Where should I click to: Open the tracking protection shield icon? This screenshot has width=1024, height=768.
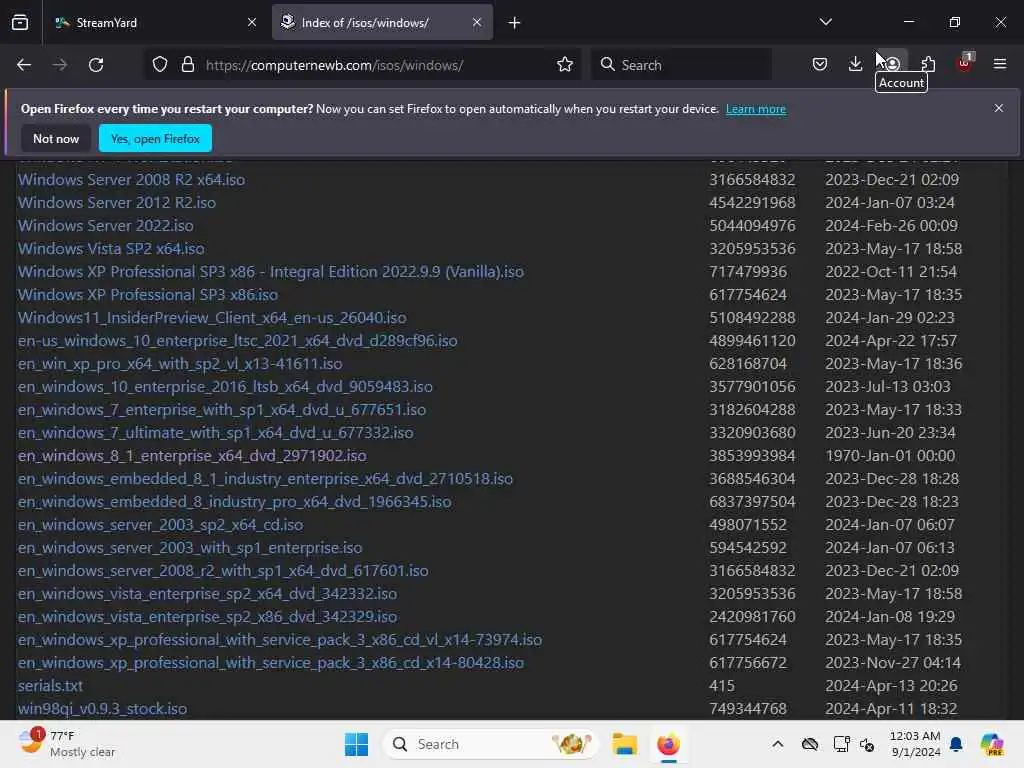click(x=160, y=65)
